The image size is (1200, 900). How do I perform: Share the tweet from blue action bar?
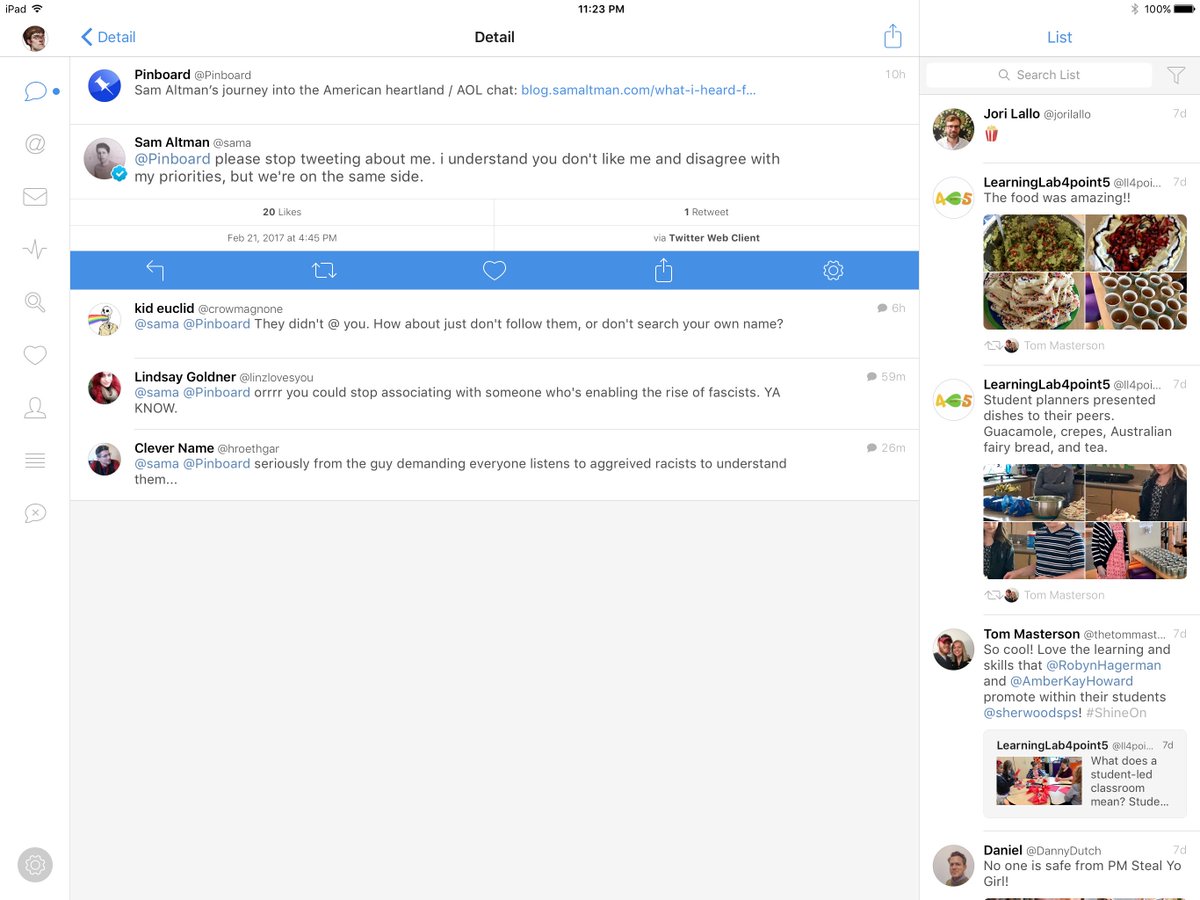664,270
